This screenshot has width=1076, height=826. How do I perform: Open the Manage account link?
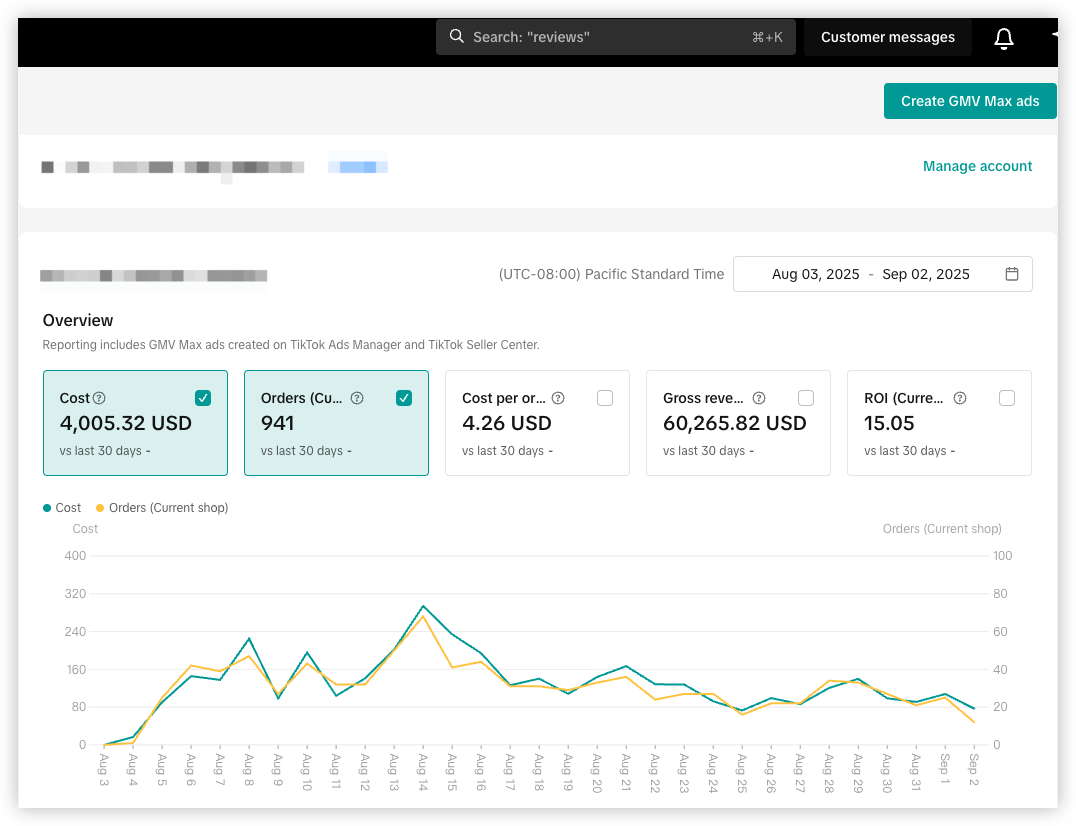click(977, 166)
